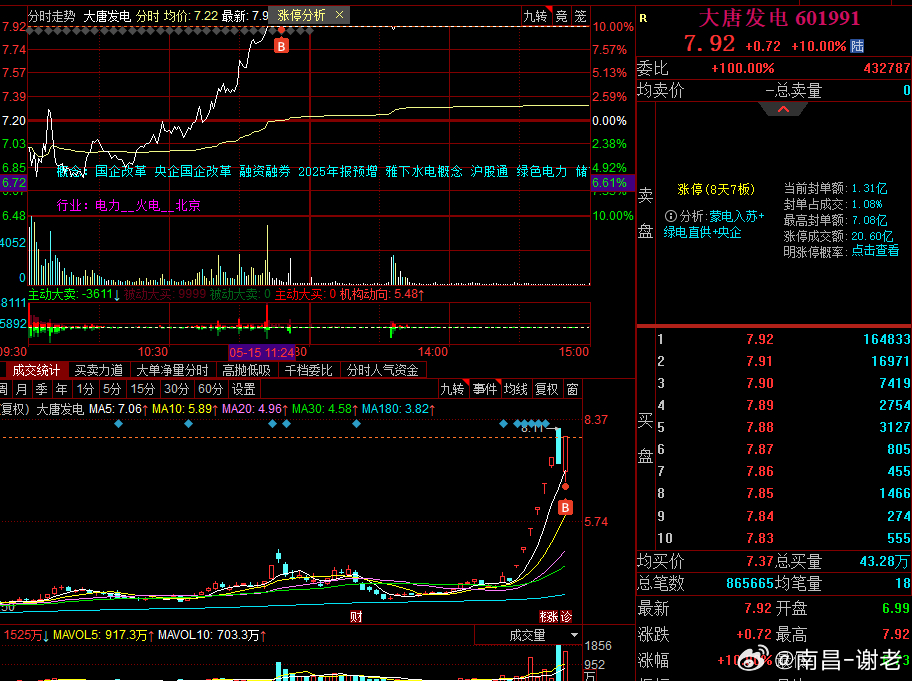
Task: Click the 05-15 11:24 time cursor label
Action: 261,352
